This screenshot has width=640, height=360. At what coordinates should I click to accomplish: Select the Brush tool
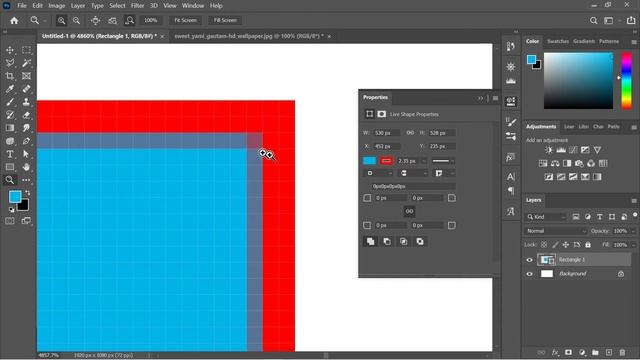10,102
